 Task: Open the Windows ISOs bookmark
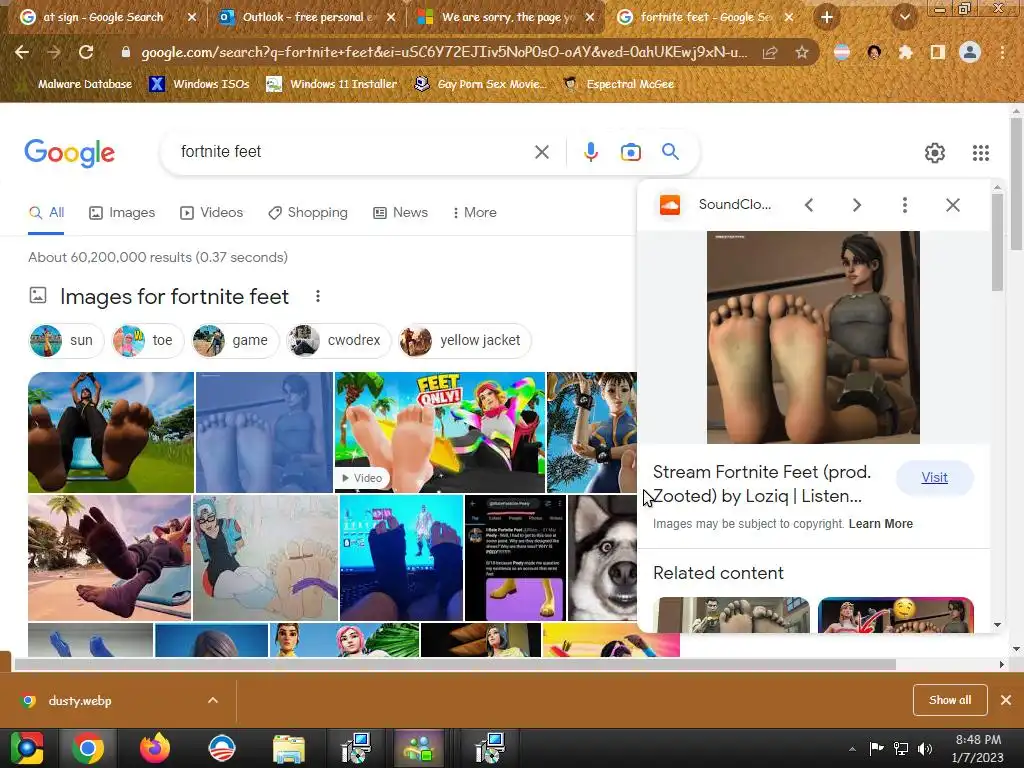coord(200,84)
